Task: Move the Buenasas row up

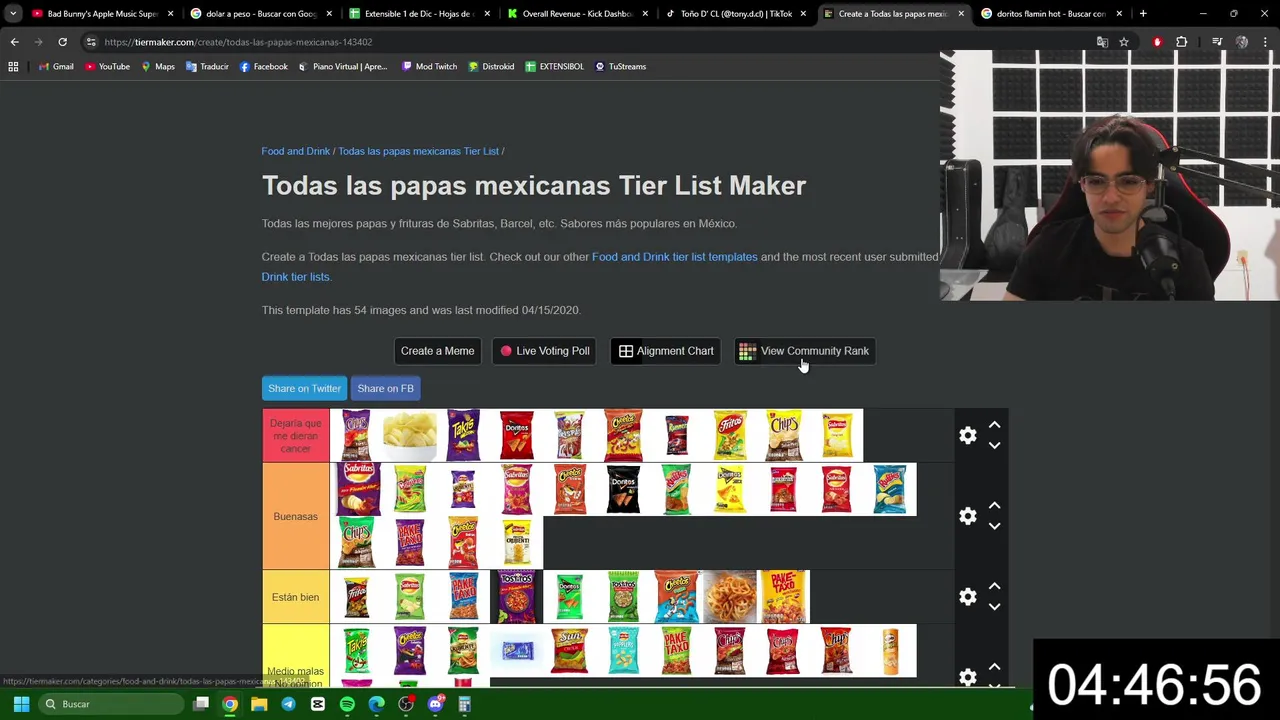Action: 994,506
